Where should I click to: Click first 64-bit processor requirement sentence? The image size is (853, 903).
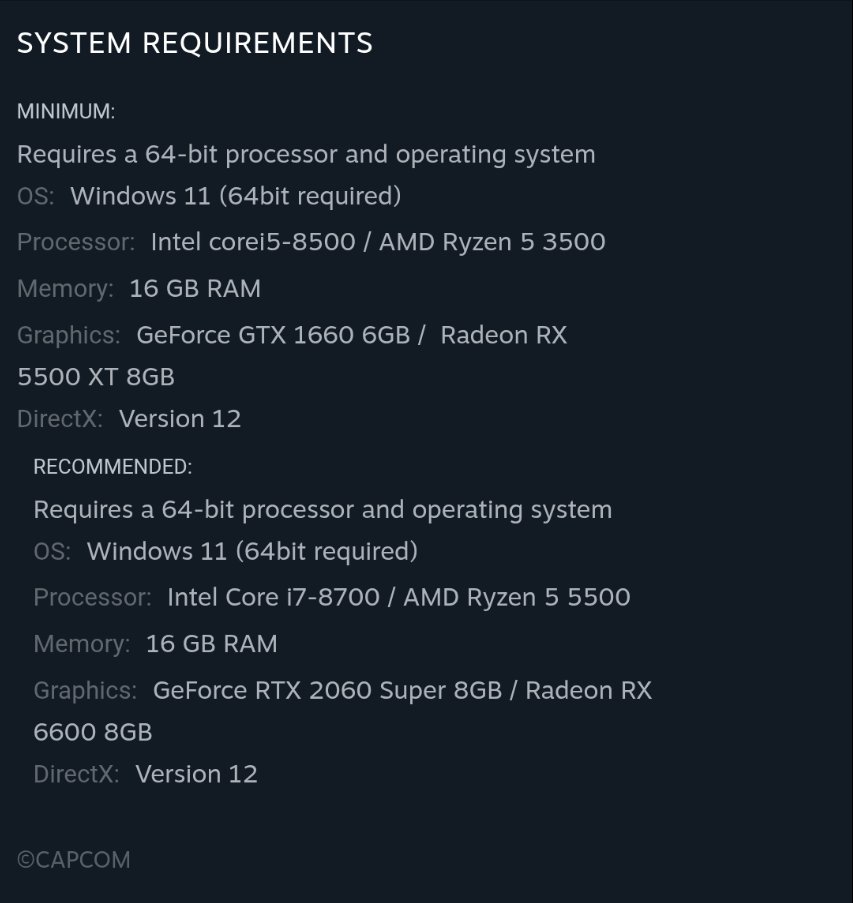pyautogui.click(x=306, y=155)
